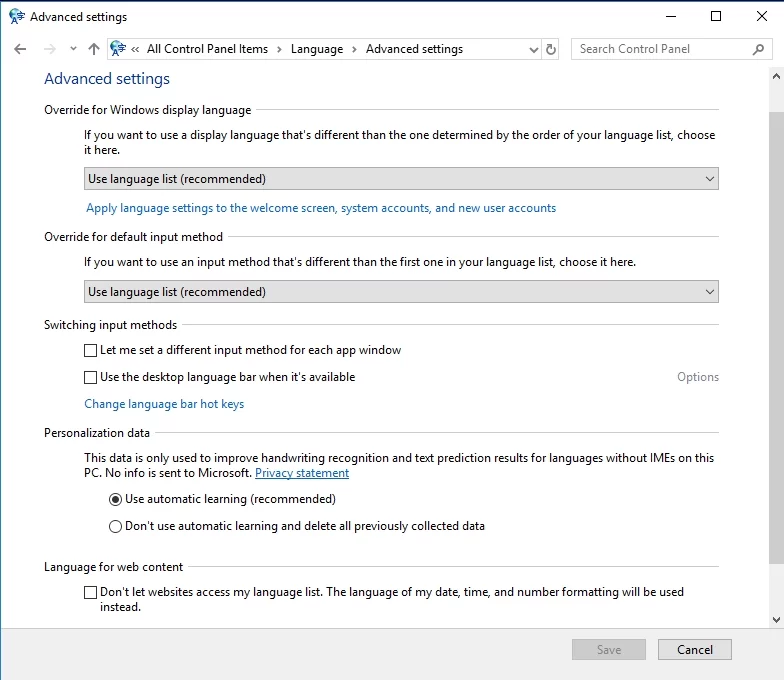
Task: Open the Privacy statement link
Action: click(302, 473)
